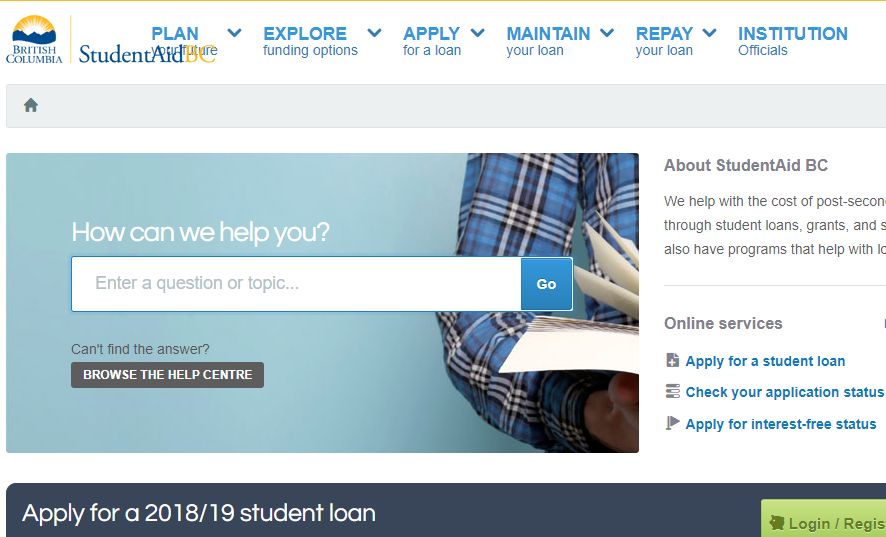886x537 pixels.
Task: Click the Enter a question or topic field
Action: (296, 284)
